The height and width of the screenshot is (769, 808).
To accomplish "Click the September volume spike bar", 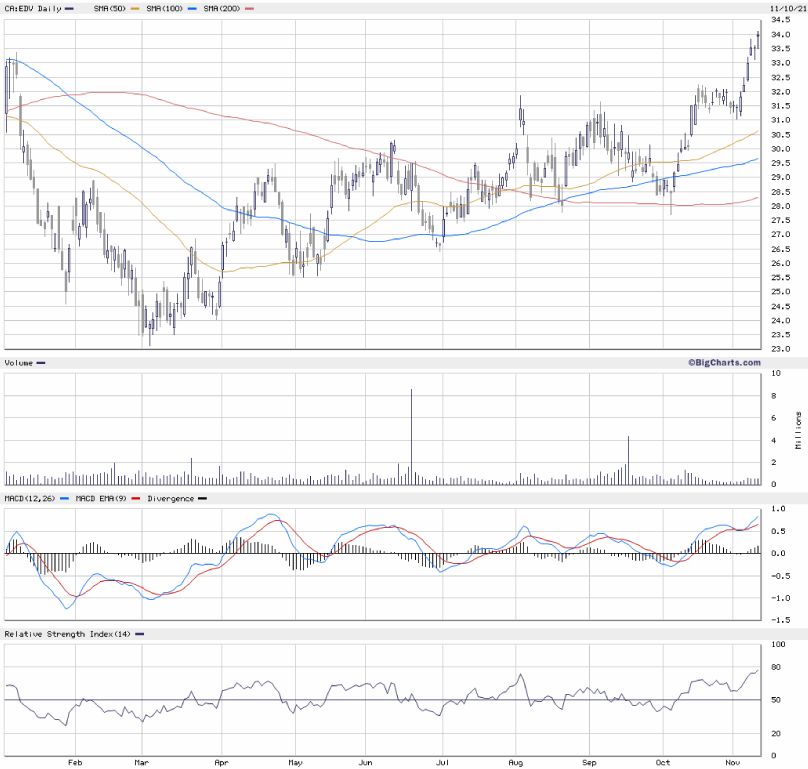I will 628,460.
